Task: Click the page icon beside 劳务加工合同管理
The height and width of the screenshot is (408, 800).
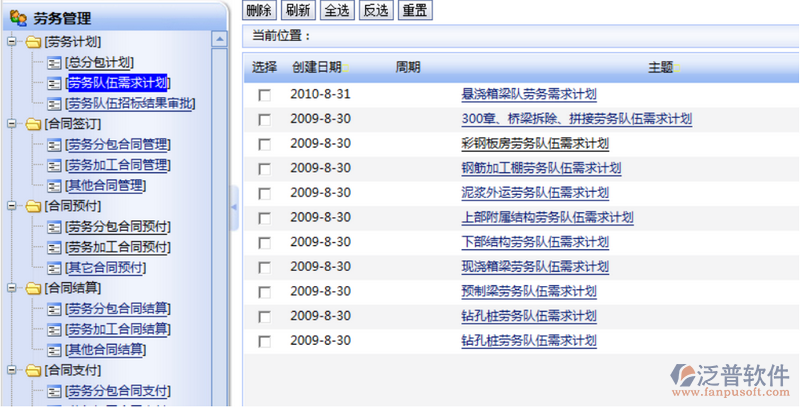Action: coord(54,166)
